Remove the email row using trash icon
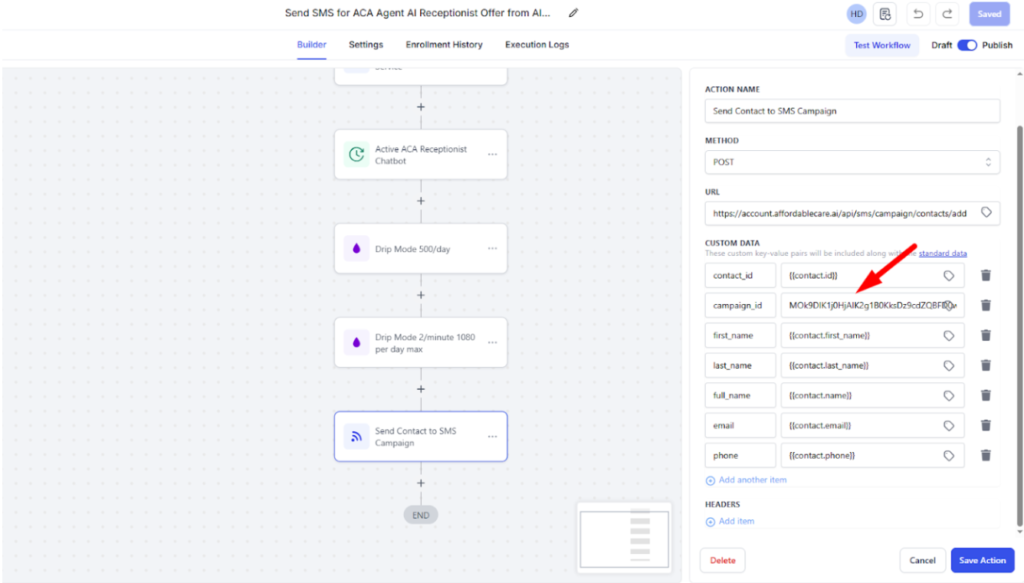The width and height of the screenshot is (1024, 583). pos(985,425)
